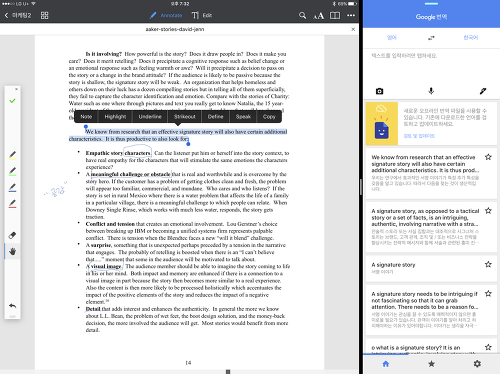
Task: Close the aaker-stories document tab
Action: click(x=353, y=29)
